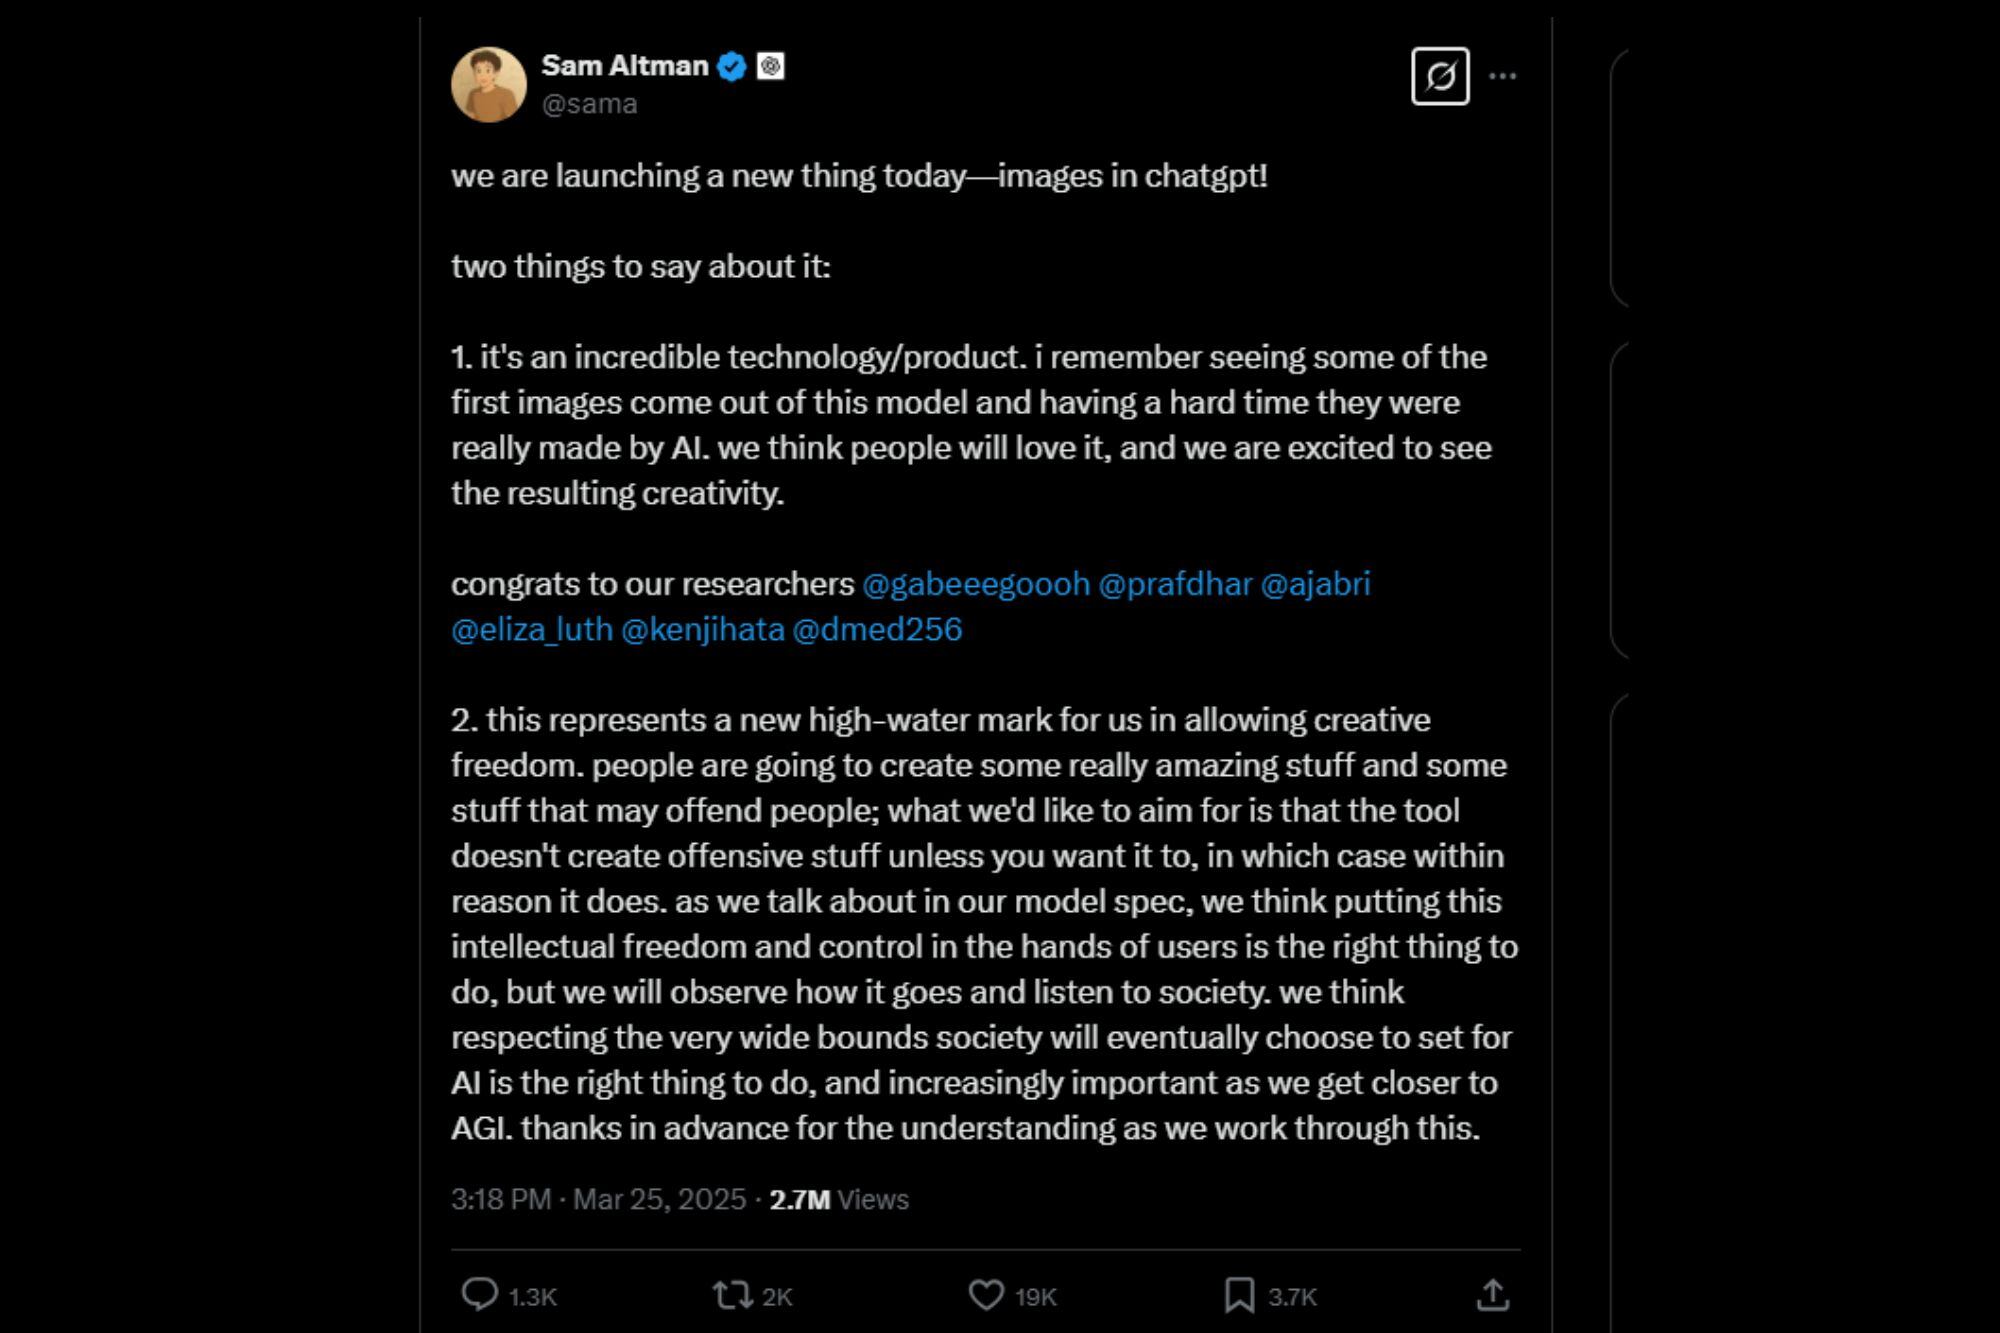Open Sam Altman's profile picture

pyautogui.click(x=489, y=85)
